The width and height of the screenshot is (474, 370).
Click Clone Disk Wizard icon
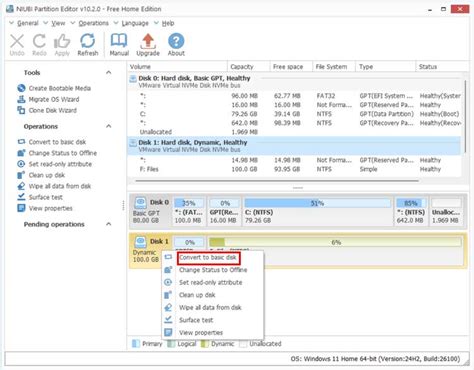coord(21,110)
